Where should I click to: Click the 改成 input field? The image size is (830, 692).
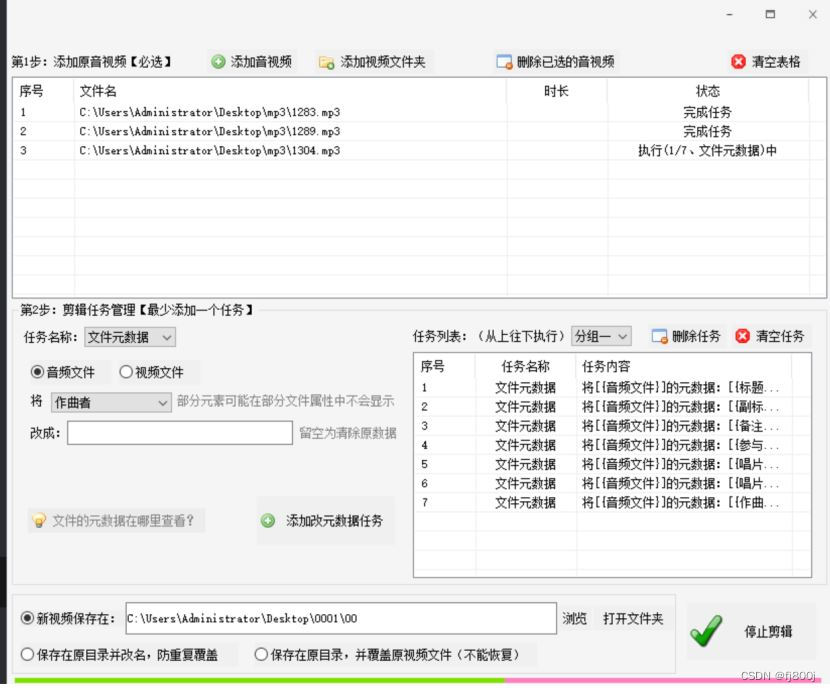[x=180, y=433]
